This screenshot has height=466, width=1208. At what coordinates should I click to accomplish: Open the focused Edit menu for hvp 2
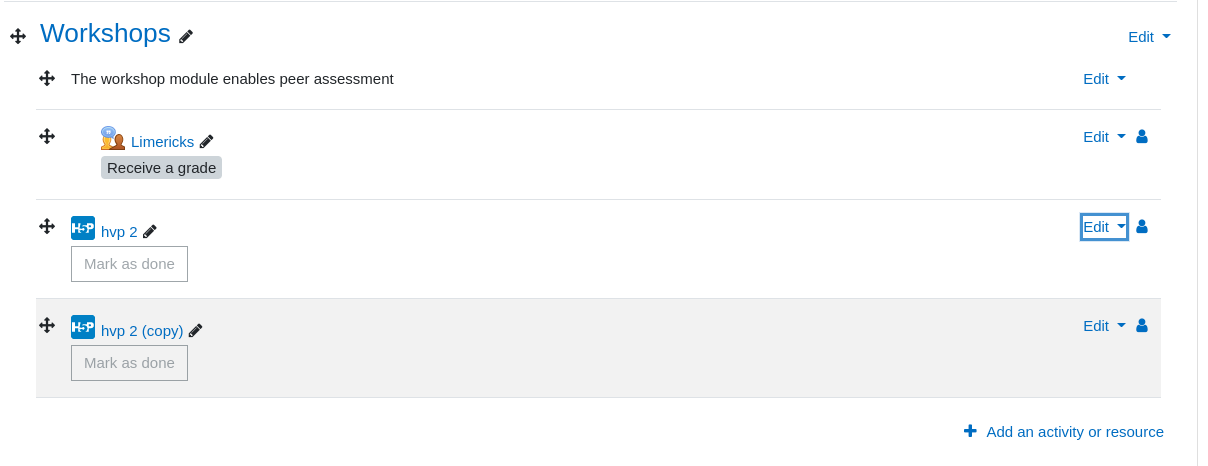click(x=1104, y=227)
